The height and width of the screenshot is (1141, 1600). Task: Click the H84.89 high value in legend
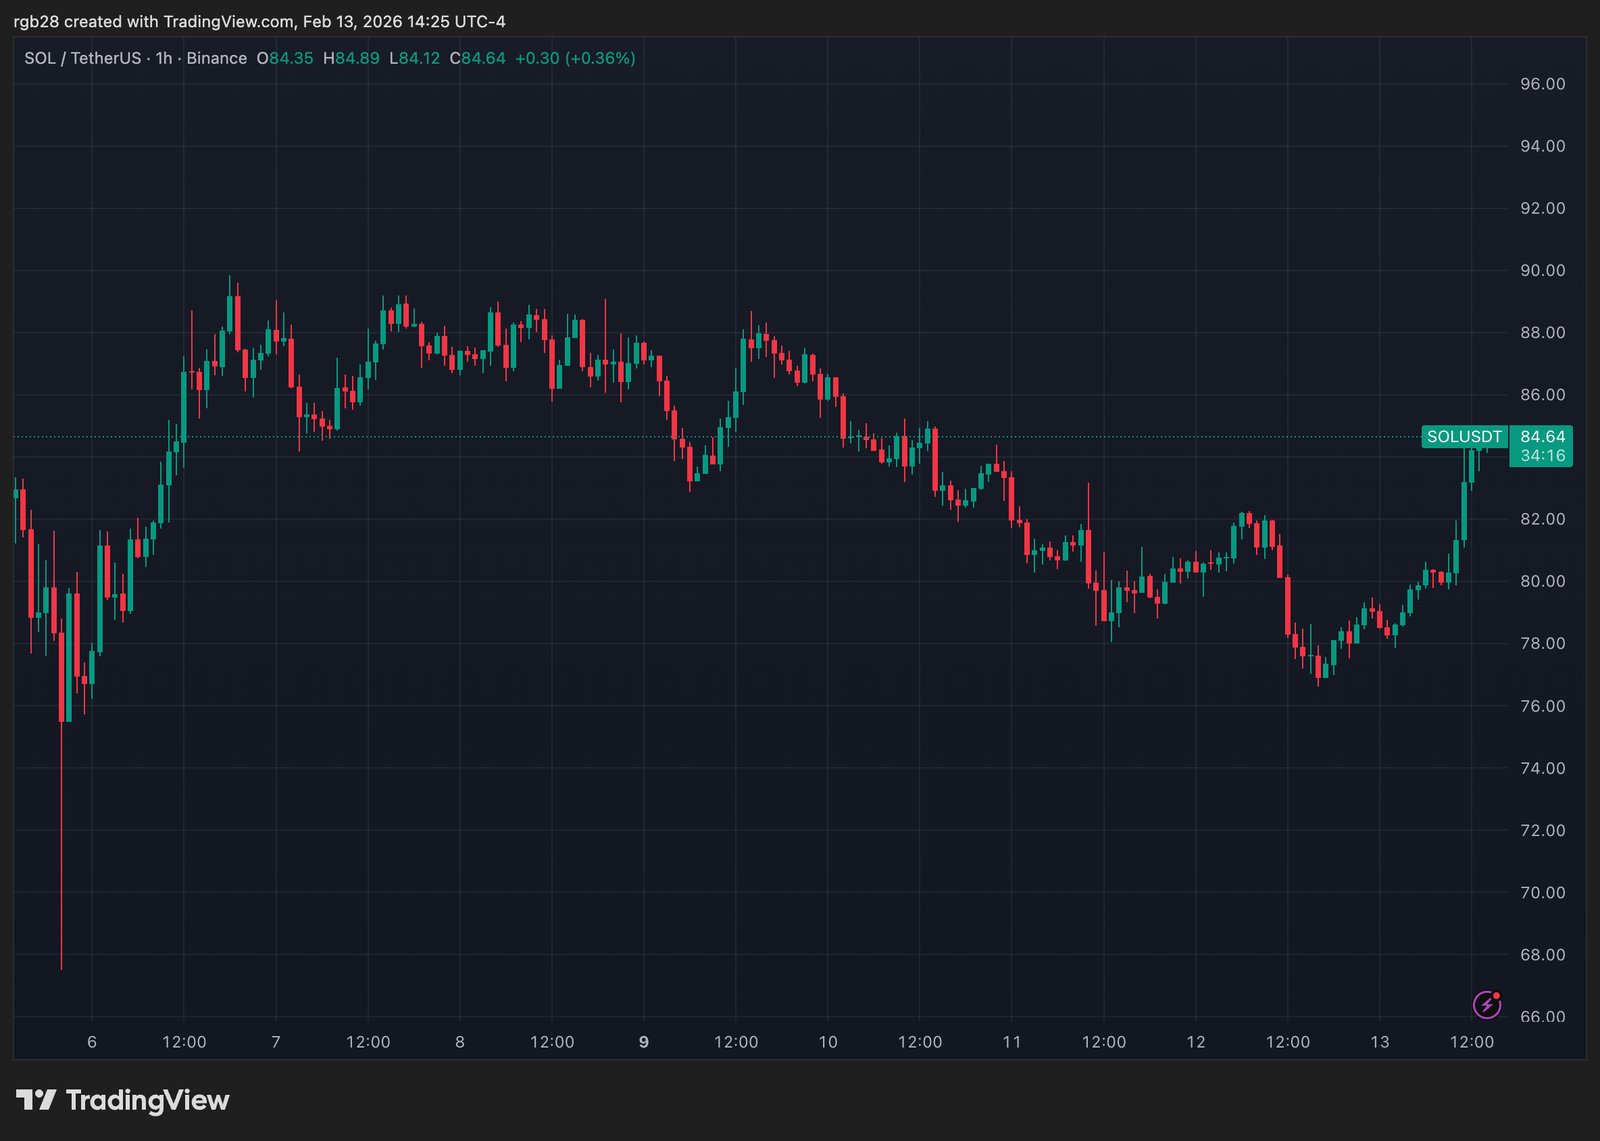point(351,58)
